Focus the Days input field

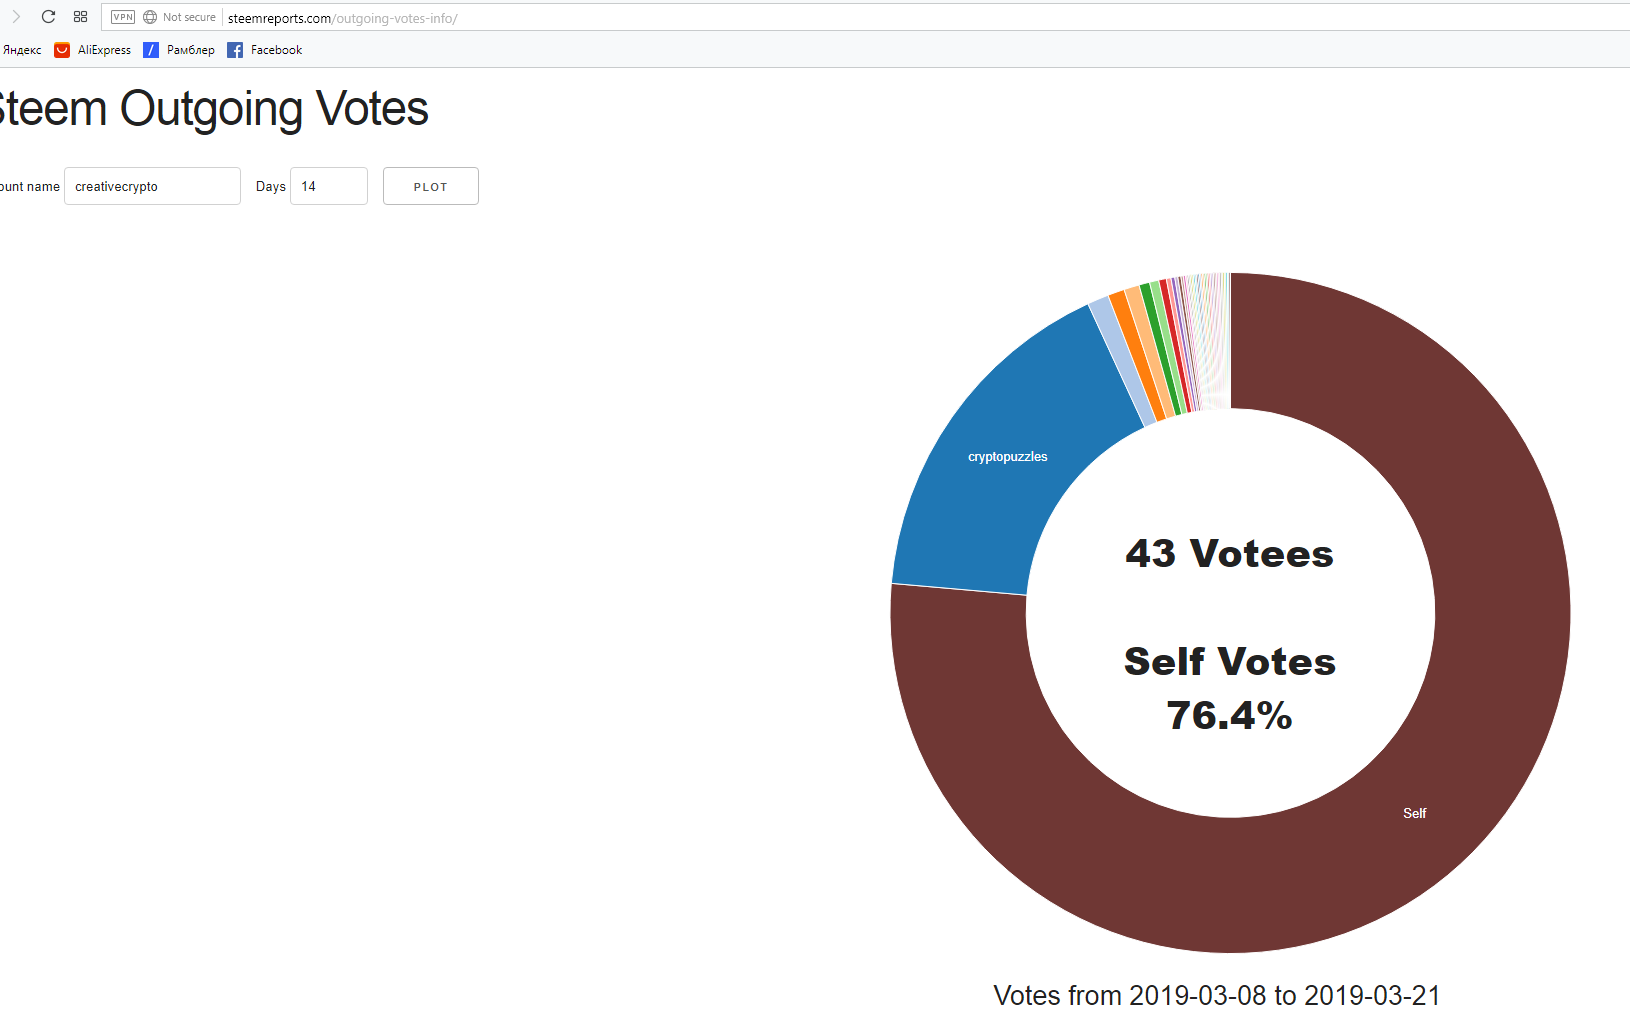[329, 186]
